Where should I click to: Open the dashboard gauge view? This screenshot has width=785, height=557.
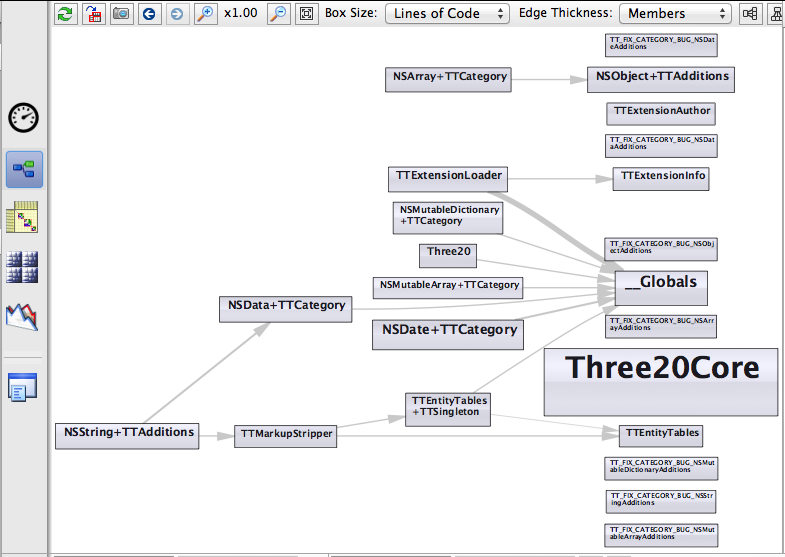pos(24,118)
